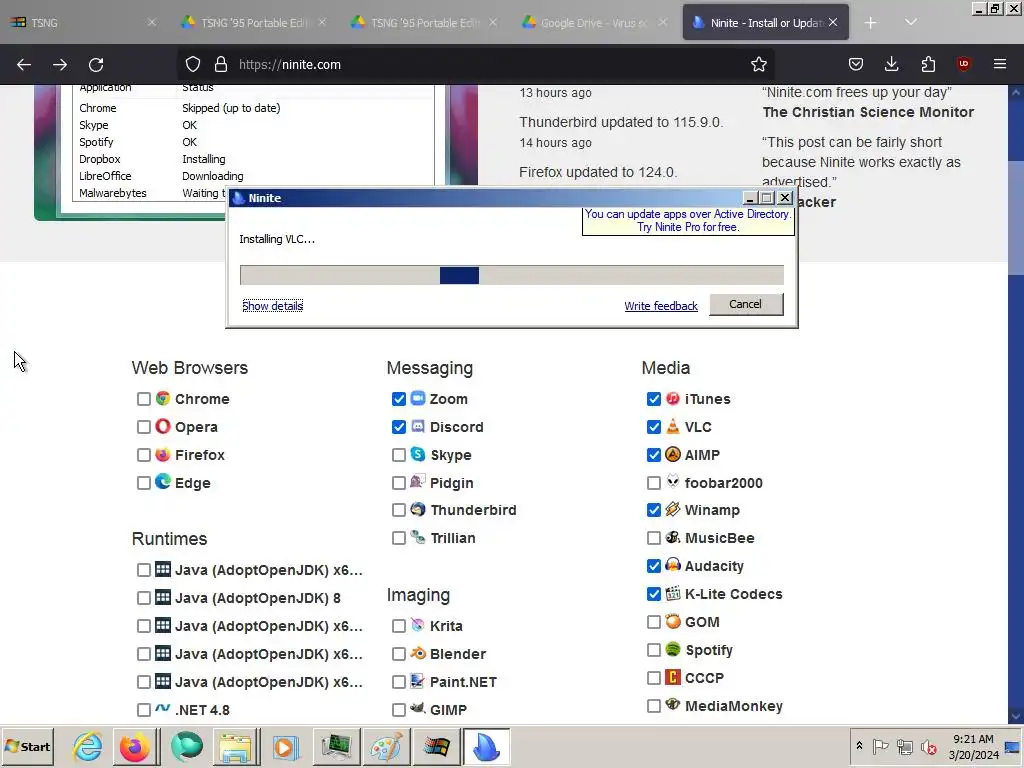Open the Pocket save icon

tap(856, 64)
